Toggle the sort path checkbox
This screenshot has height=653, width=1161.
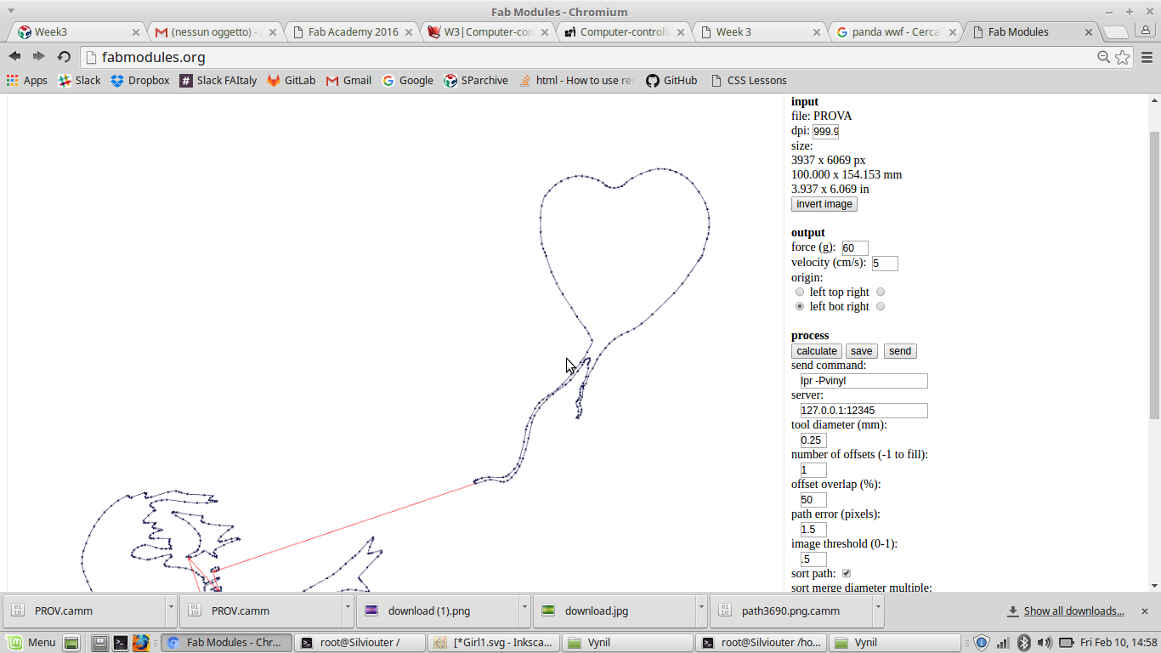[x=846, y=573]
